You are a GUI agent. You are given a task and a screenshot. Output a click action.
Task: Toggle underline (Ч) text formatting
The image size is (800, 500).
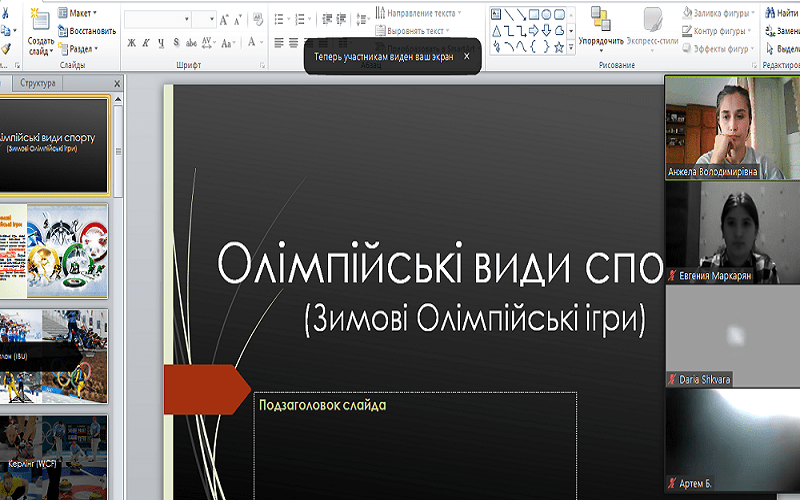(161, 42)
